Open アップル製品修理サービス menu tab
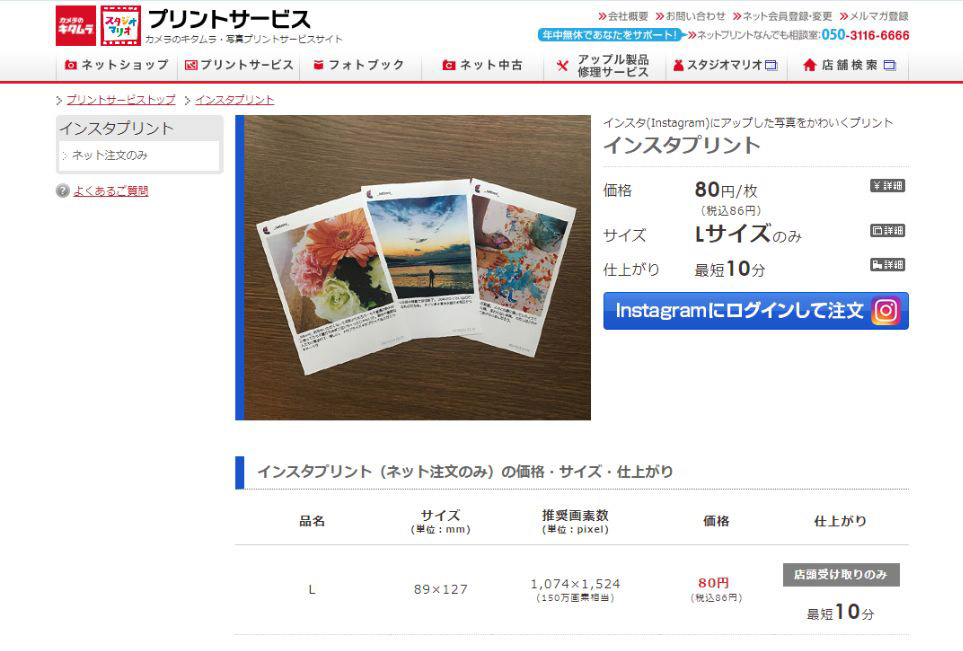 point(604,66)
